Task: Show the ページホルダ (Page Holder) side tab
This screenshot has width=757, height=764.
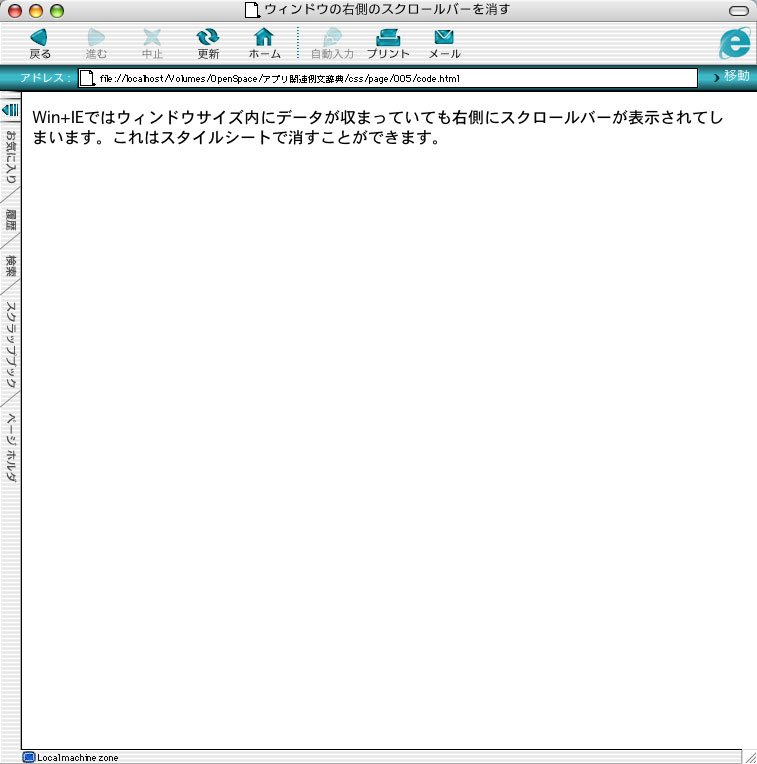Action: [11, 450]
